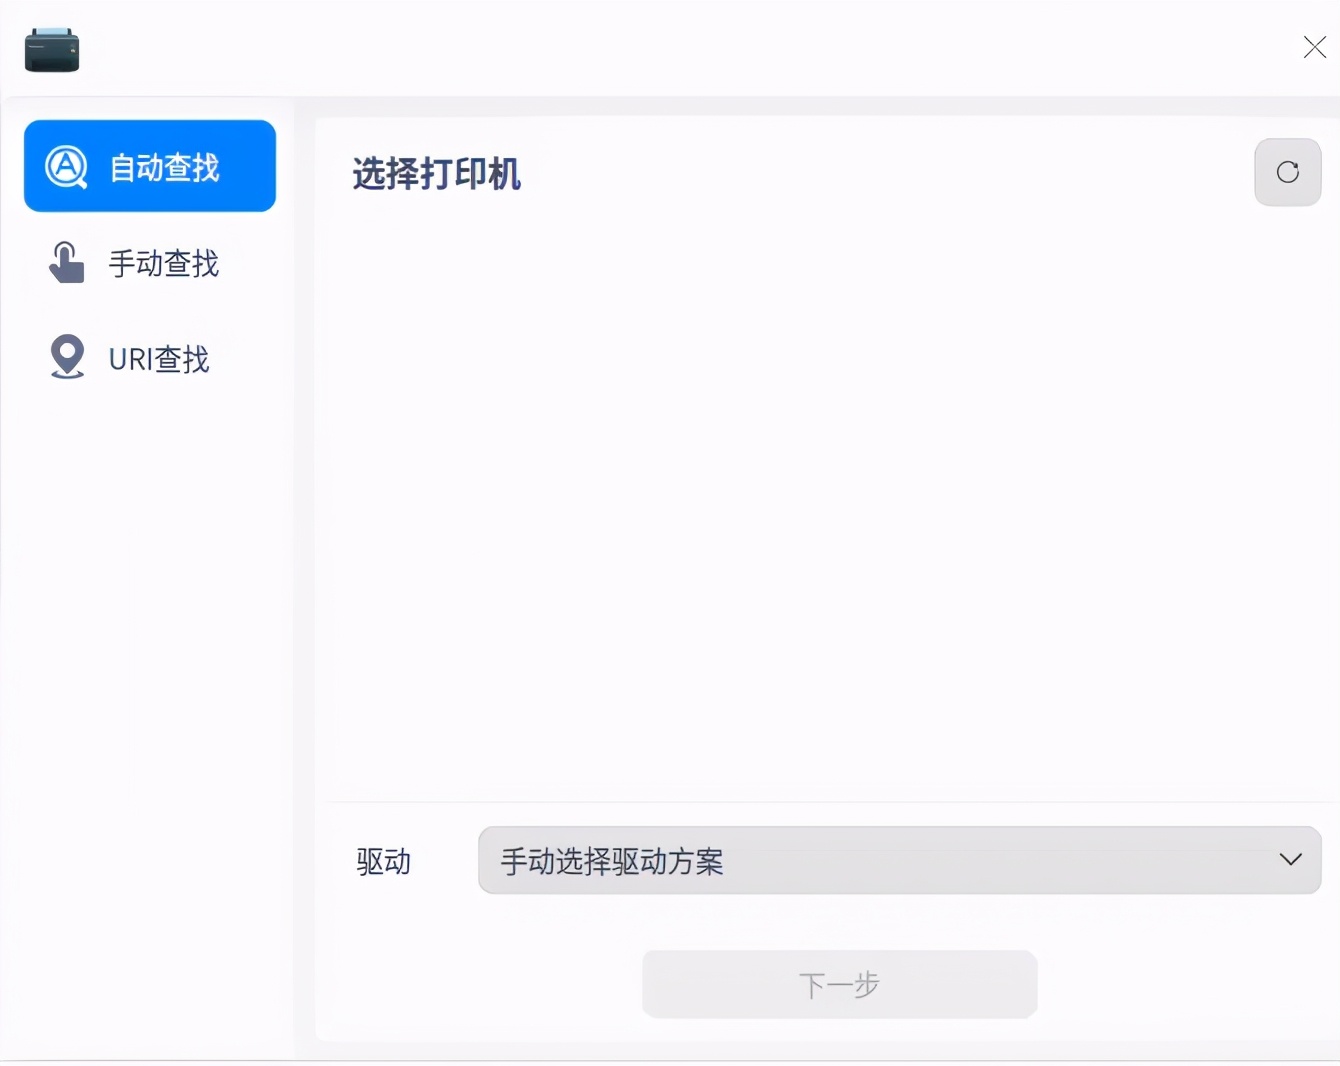Expand the driver selection combo box
Viewport: 1340px width, 1066px height.
pos(898,860)
